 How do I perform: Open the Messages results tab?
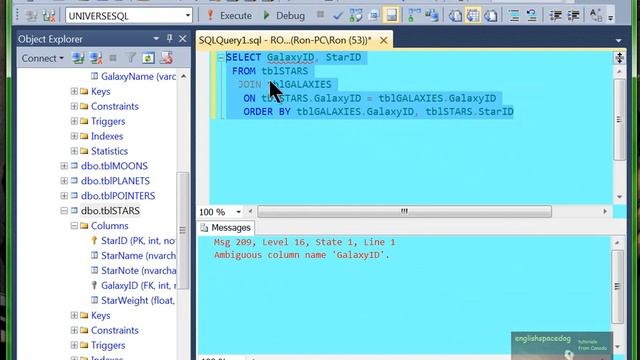click(226, 228)
